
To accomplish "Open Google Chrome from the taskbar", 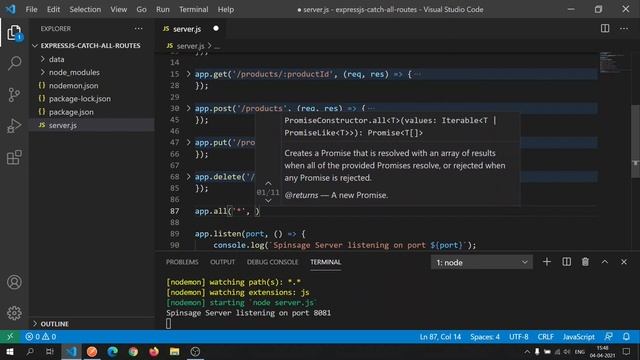I will pyautogui.click(x=133, y=351).
